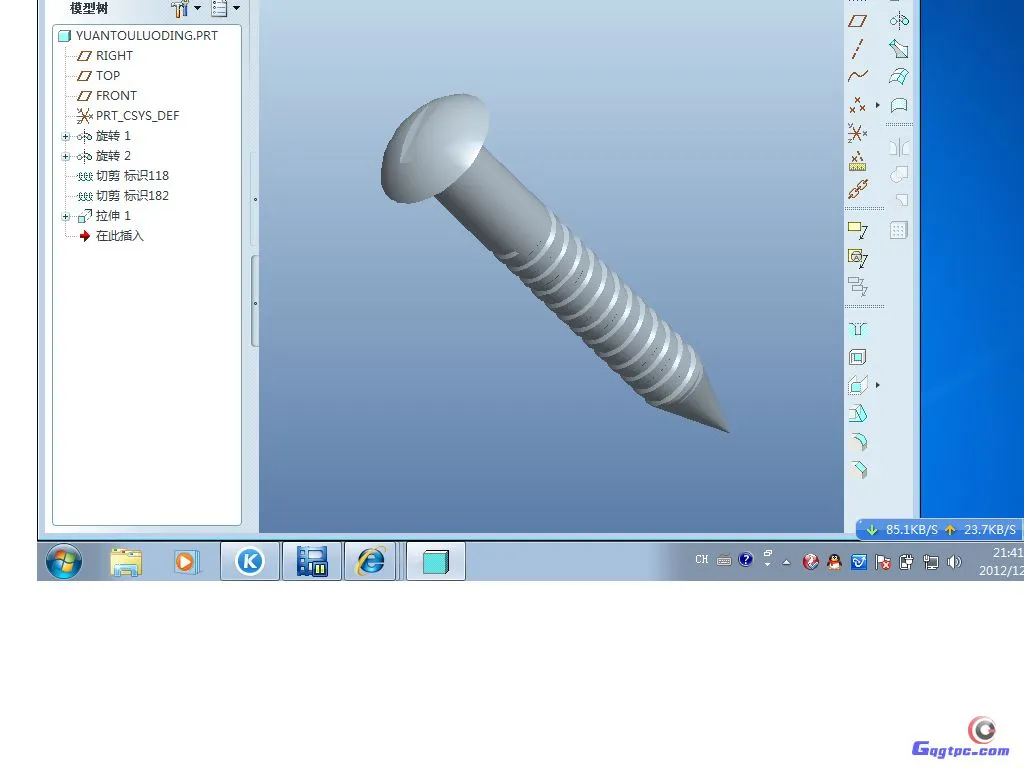Select PRT_CSYS_DEF in model tree

coord(137,116)
